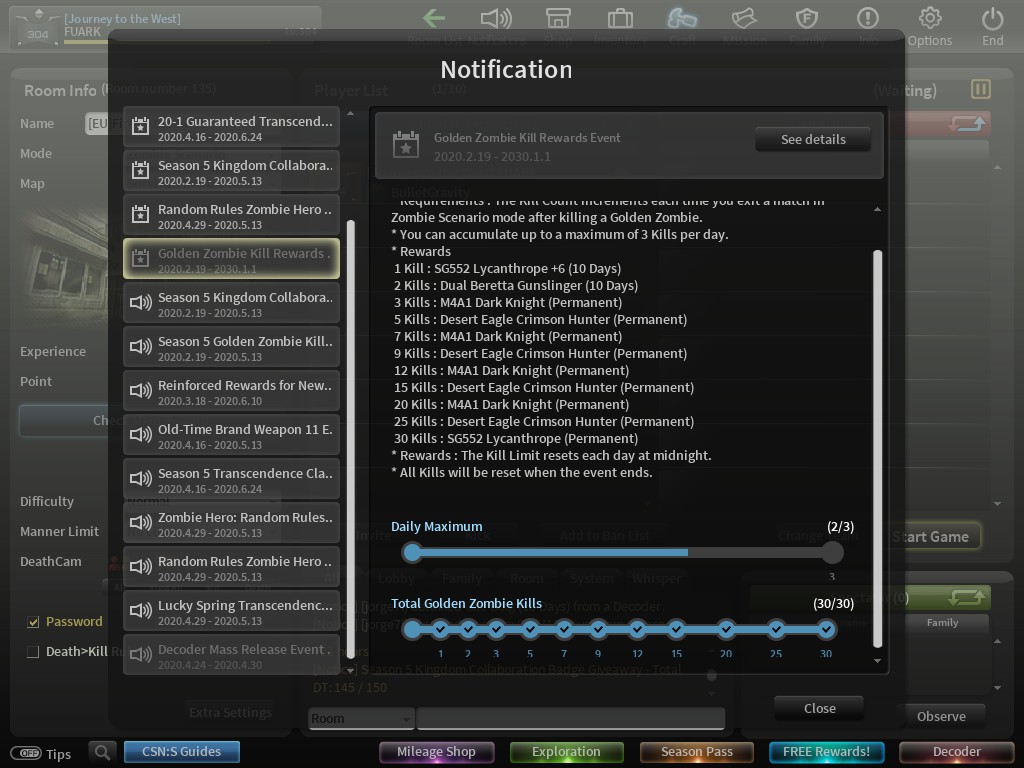
Task: Click the magnifier search icon near Tips
Action: (x=103, y=752)
